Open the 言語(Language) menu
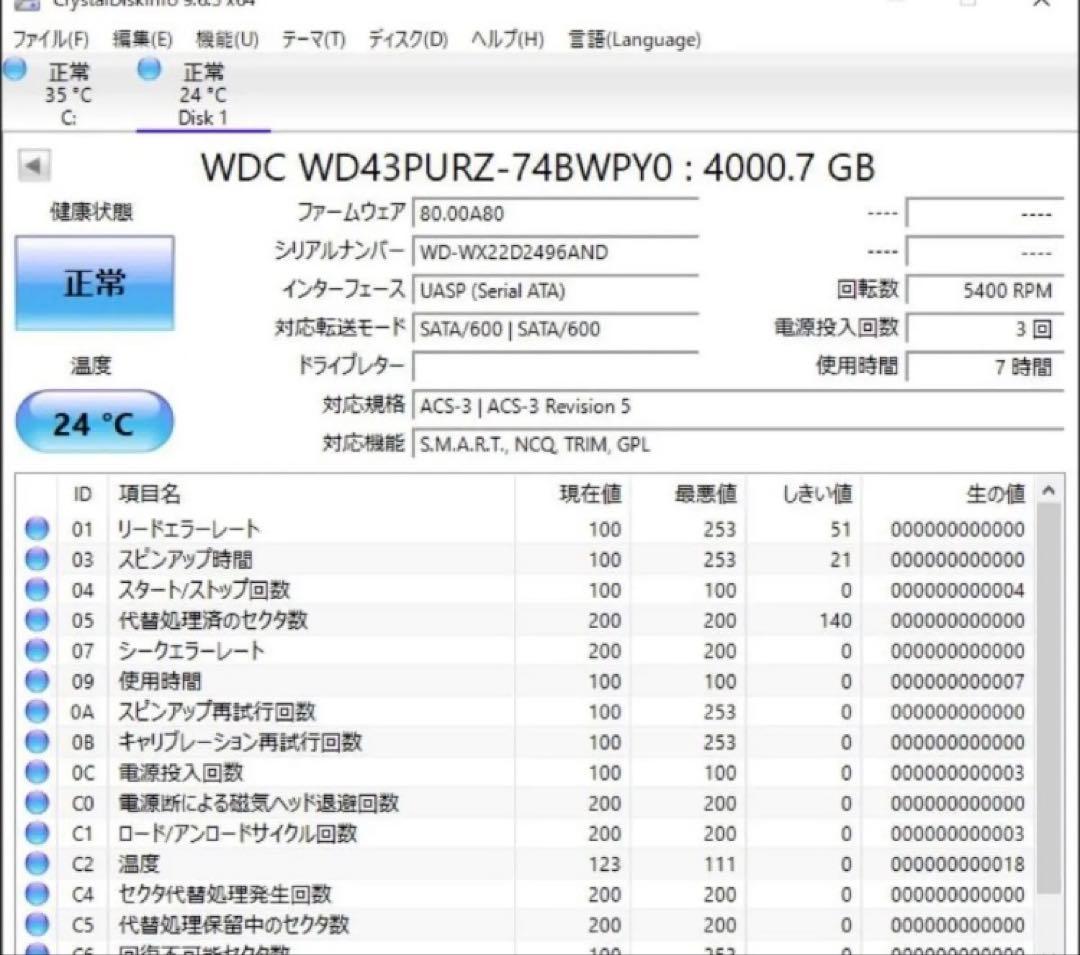The height and width of the screenshot is (955, 1080). click(x=632, y=40)
